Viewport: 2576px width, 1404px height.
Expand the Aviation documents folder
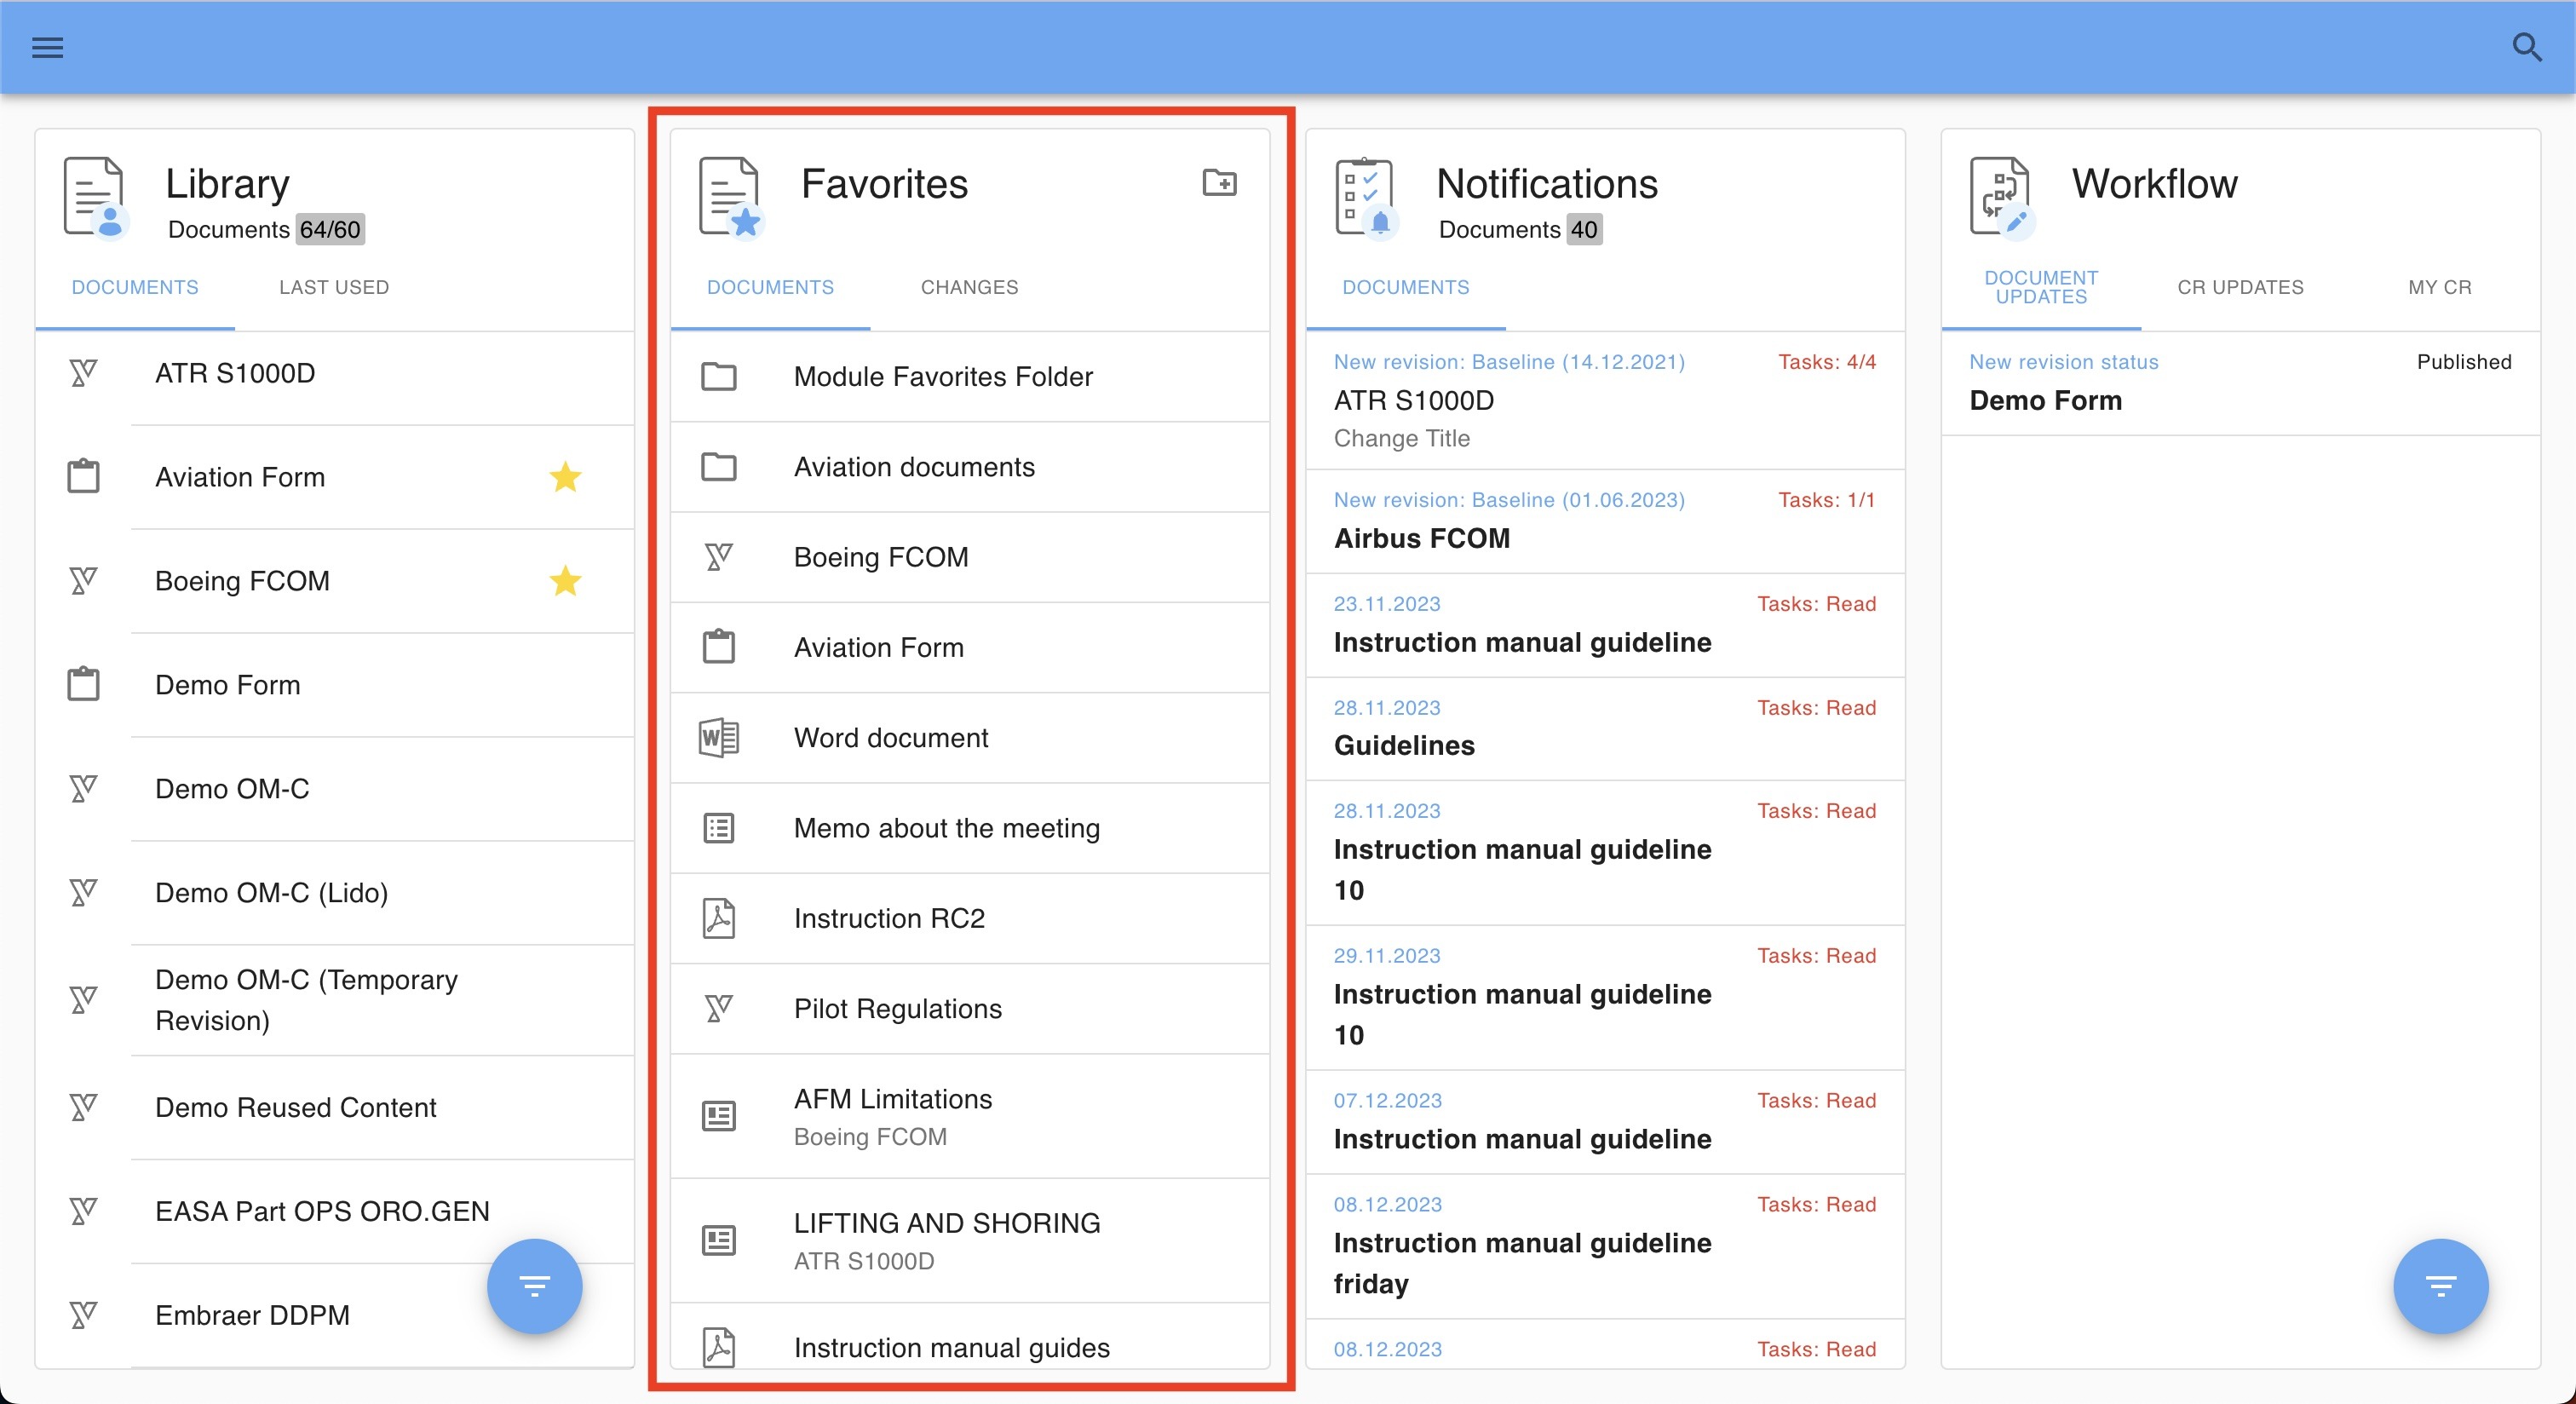[913, 467]
